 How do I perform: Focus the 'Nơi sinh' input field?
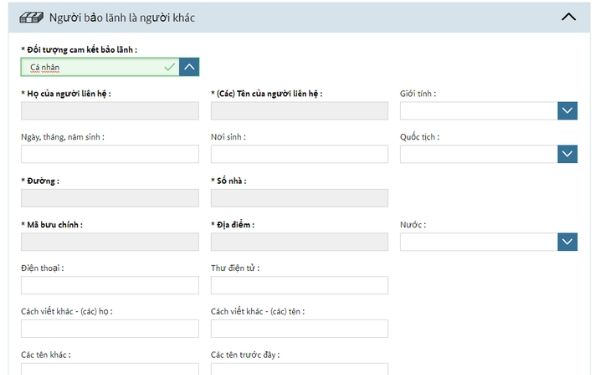point(299,154)
